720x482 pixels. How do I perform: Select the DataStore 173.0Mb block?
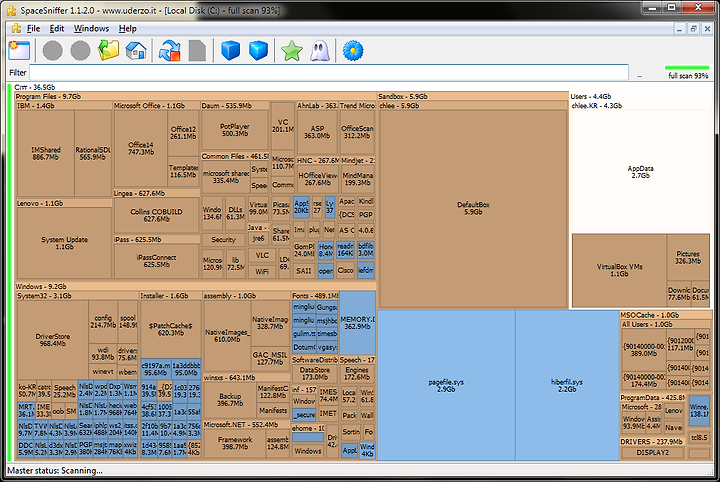tap(315, 373)
